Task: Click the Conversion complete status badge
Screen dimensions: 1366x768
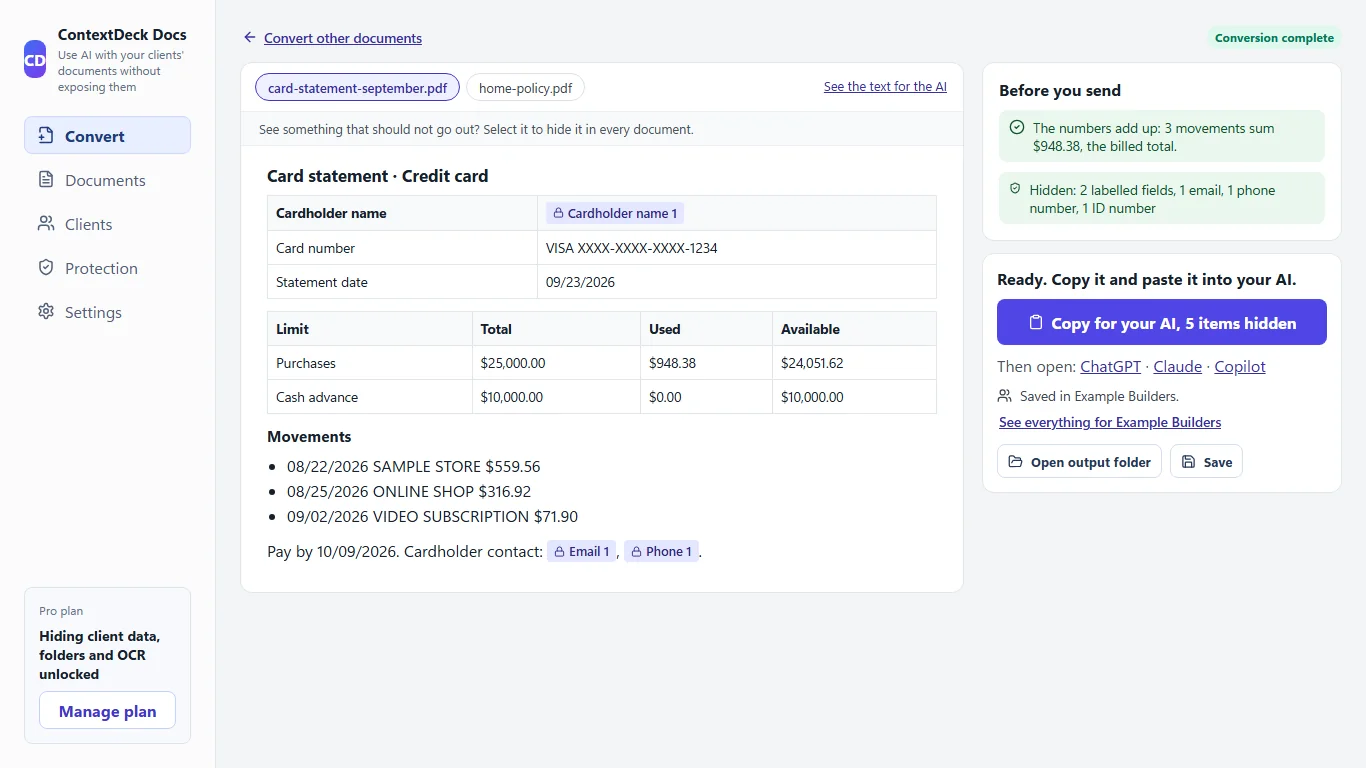Action: [x=1274, y=38]
